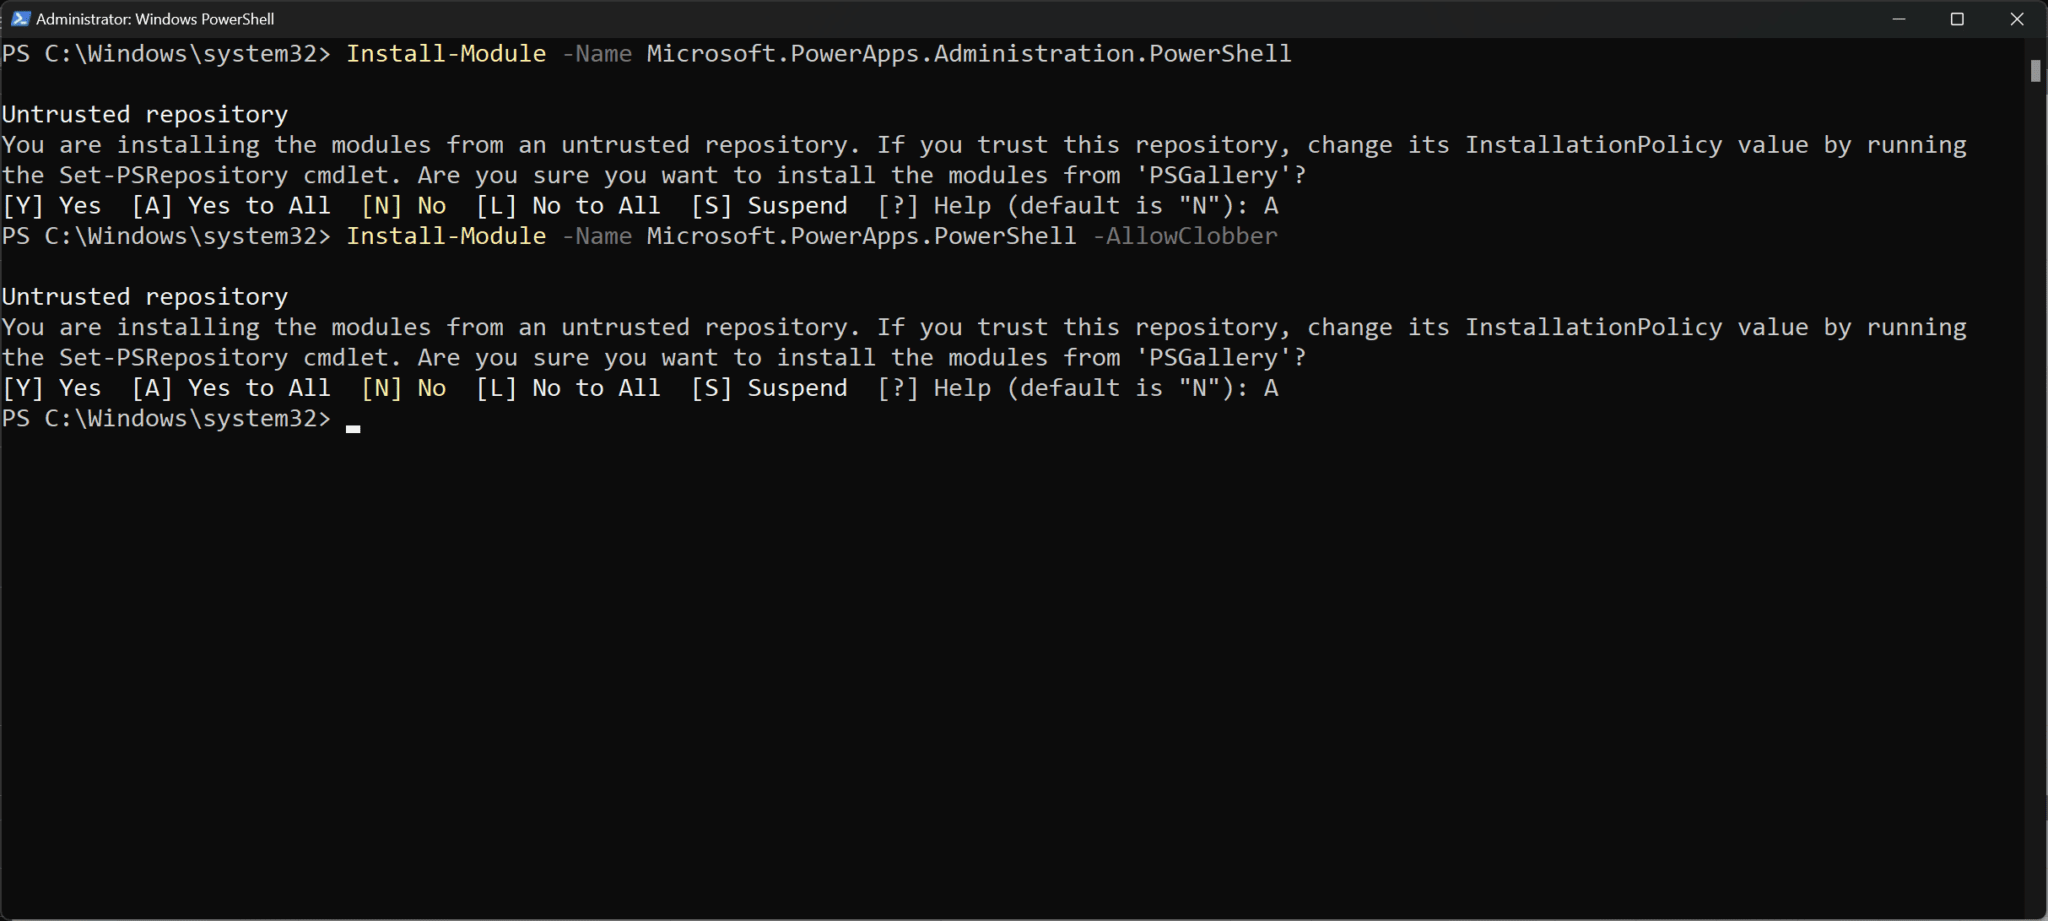The image size is (2048, 921).
Task: Click the -Name parameter of the second command
Action: click(x=597, y=236)
